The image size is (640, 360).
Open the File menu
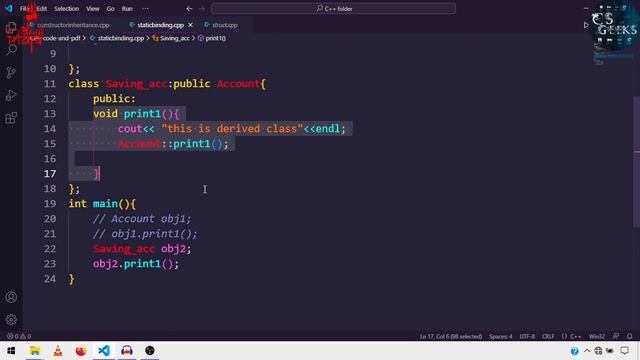point(24,9)
